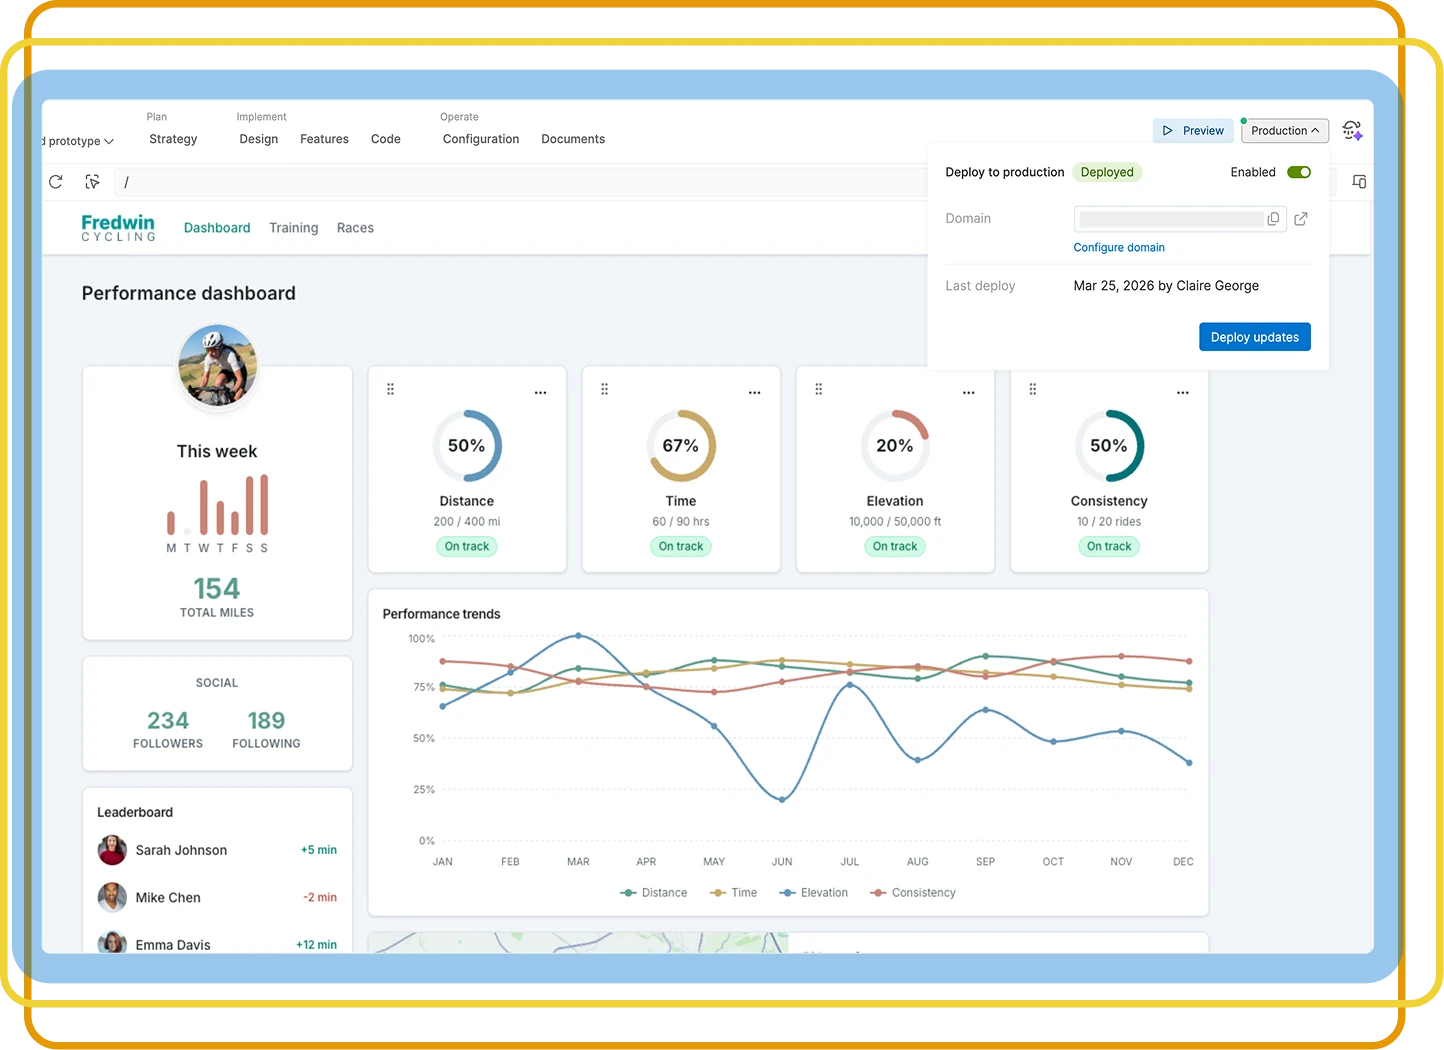Collapse the Production dropdown
1444x1050 pixels.
(x=1285, y=131)
